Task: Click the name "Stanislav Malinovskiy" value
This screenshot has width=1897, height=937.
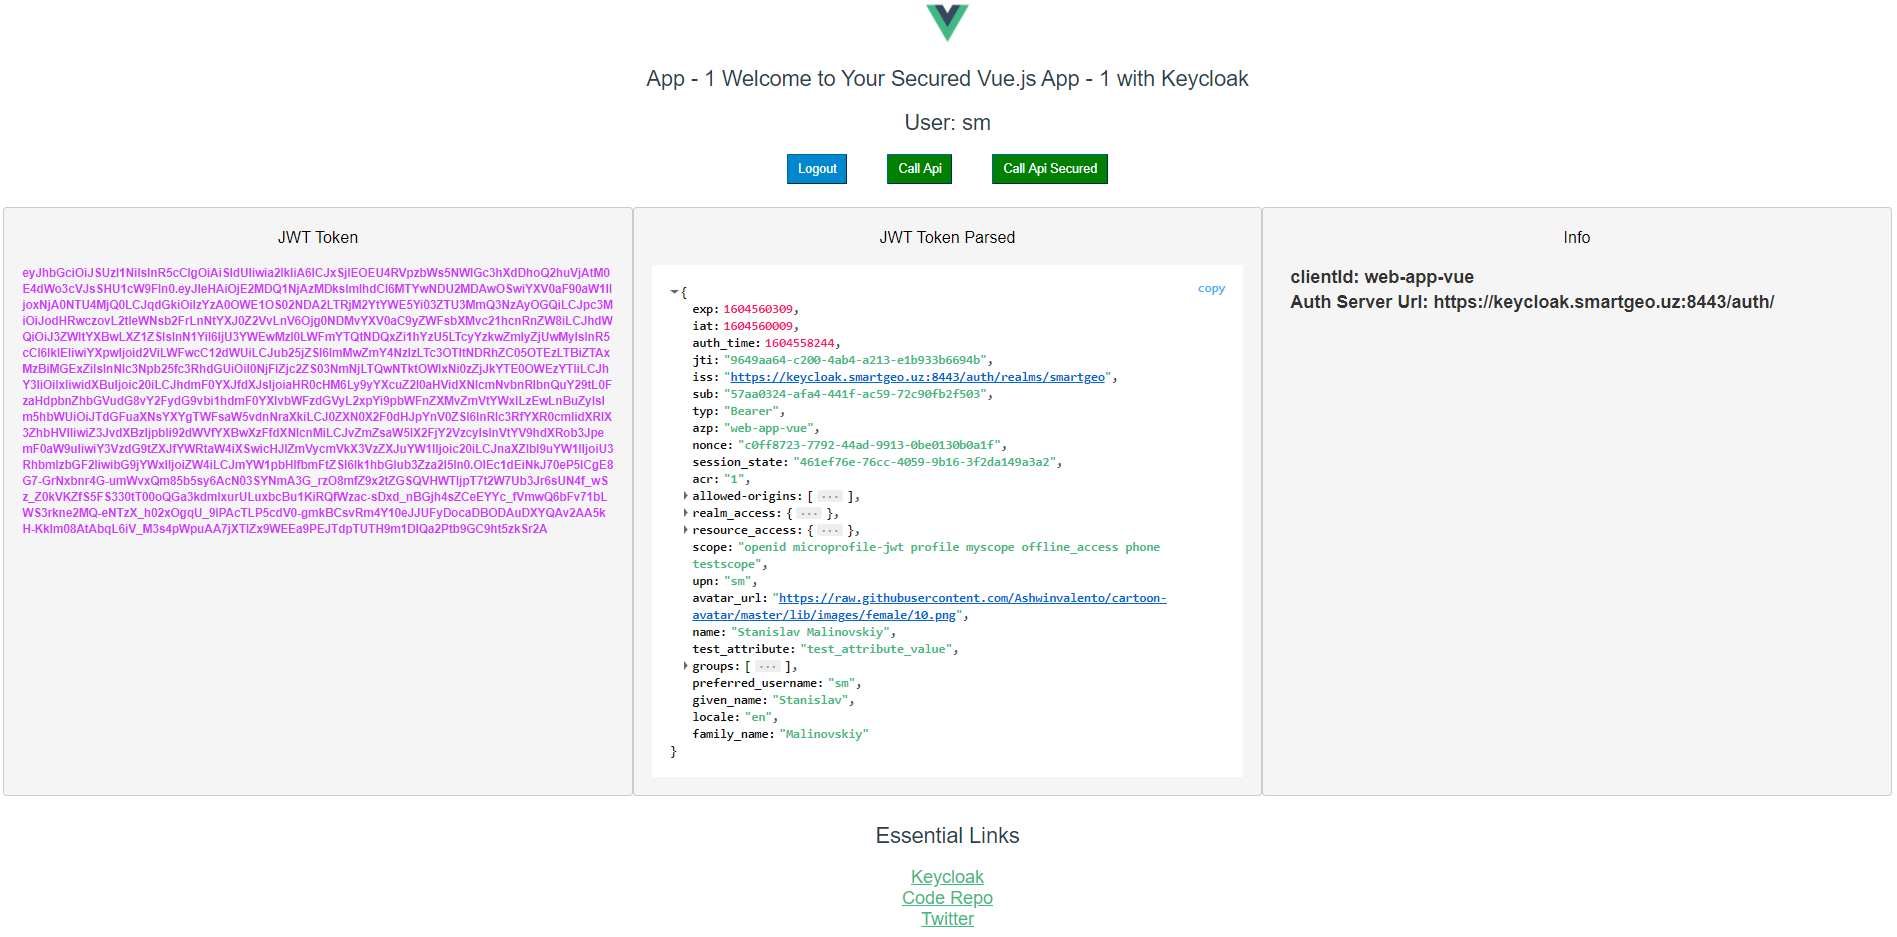Action: 810,632
